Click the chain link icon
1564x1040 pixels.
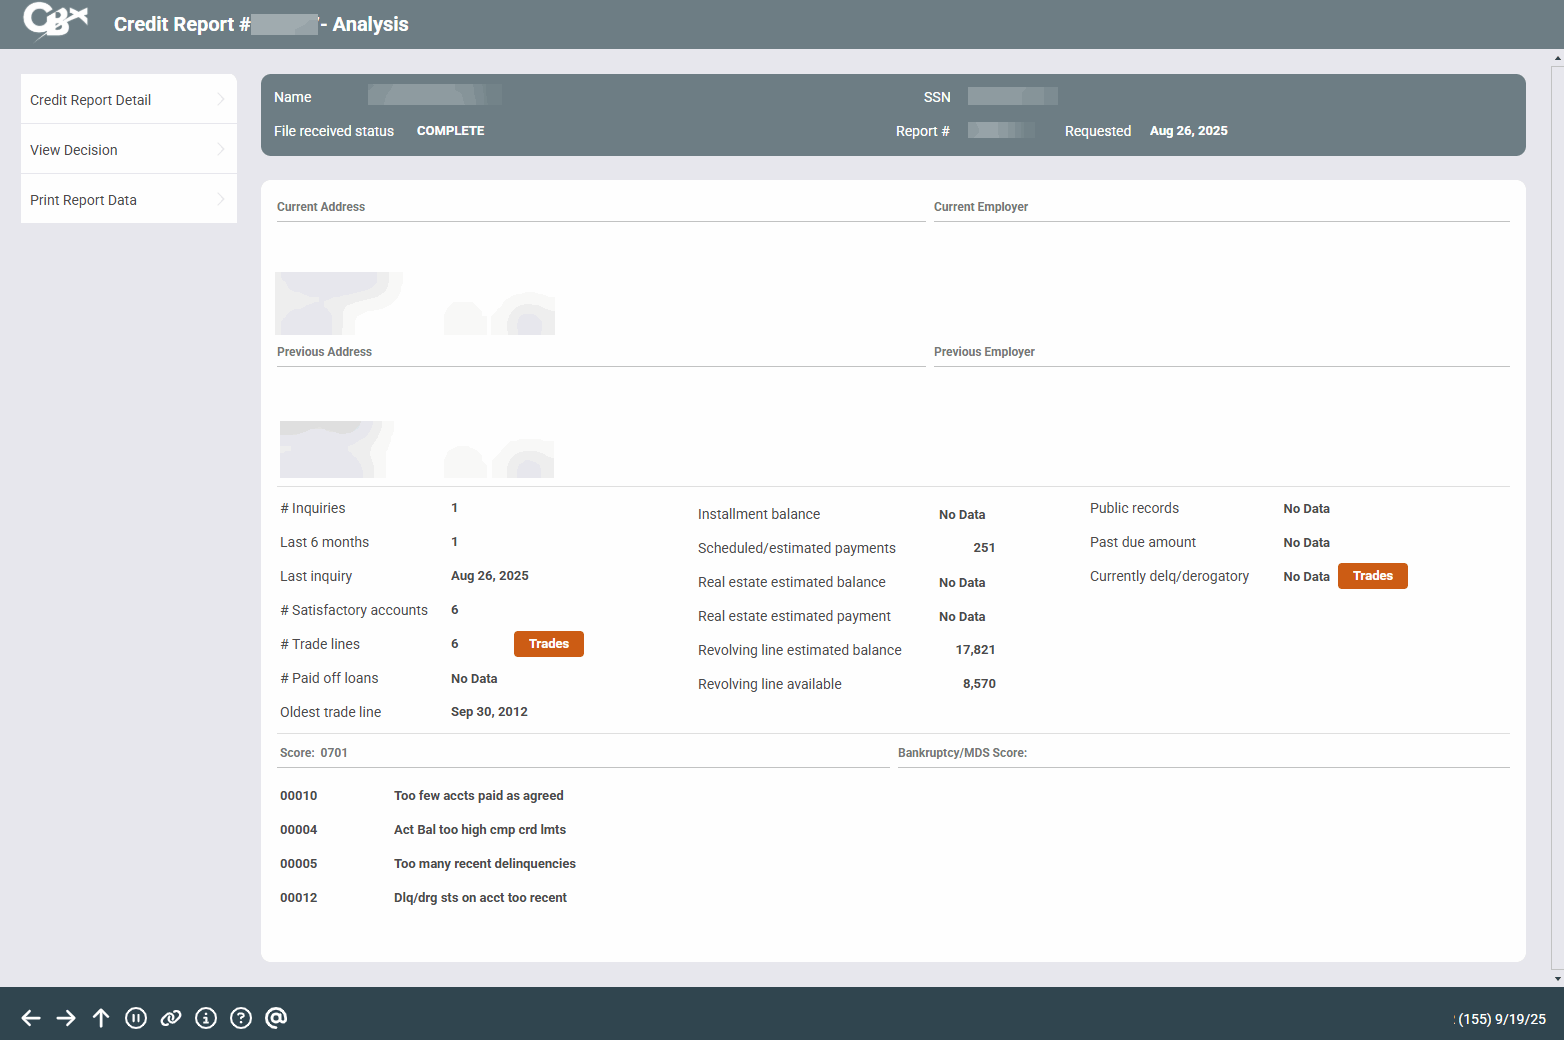pyautogui.click(x=171, y=1018)
